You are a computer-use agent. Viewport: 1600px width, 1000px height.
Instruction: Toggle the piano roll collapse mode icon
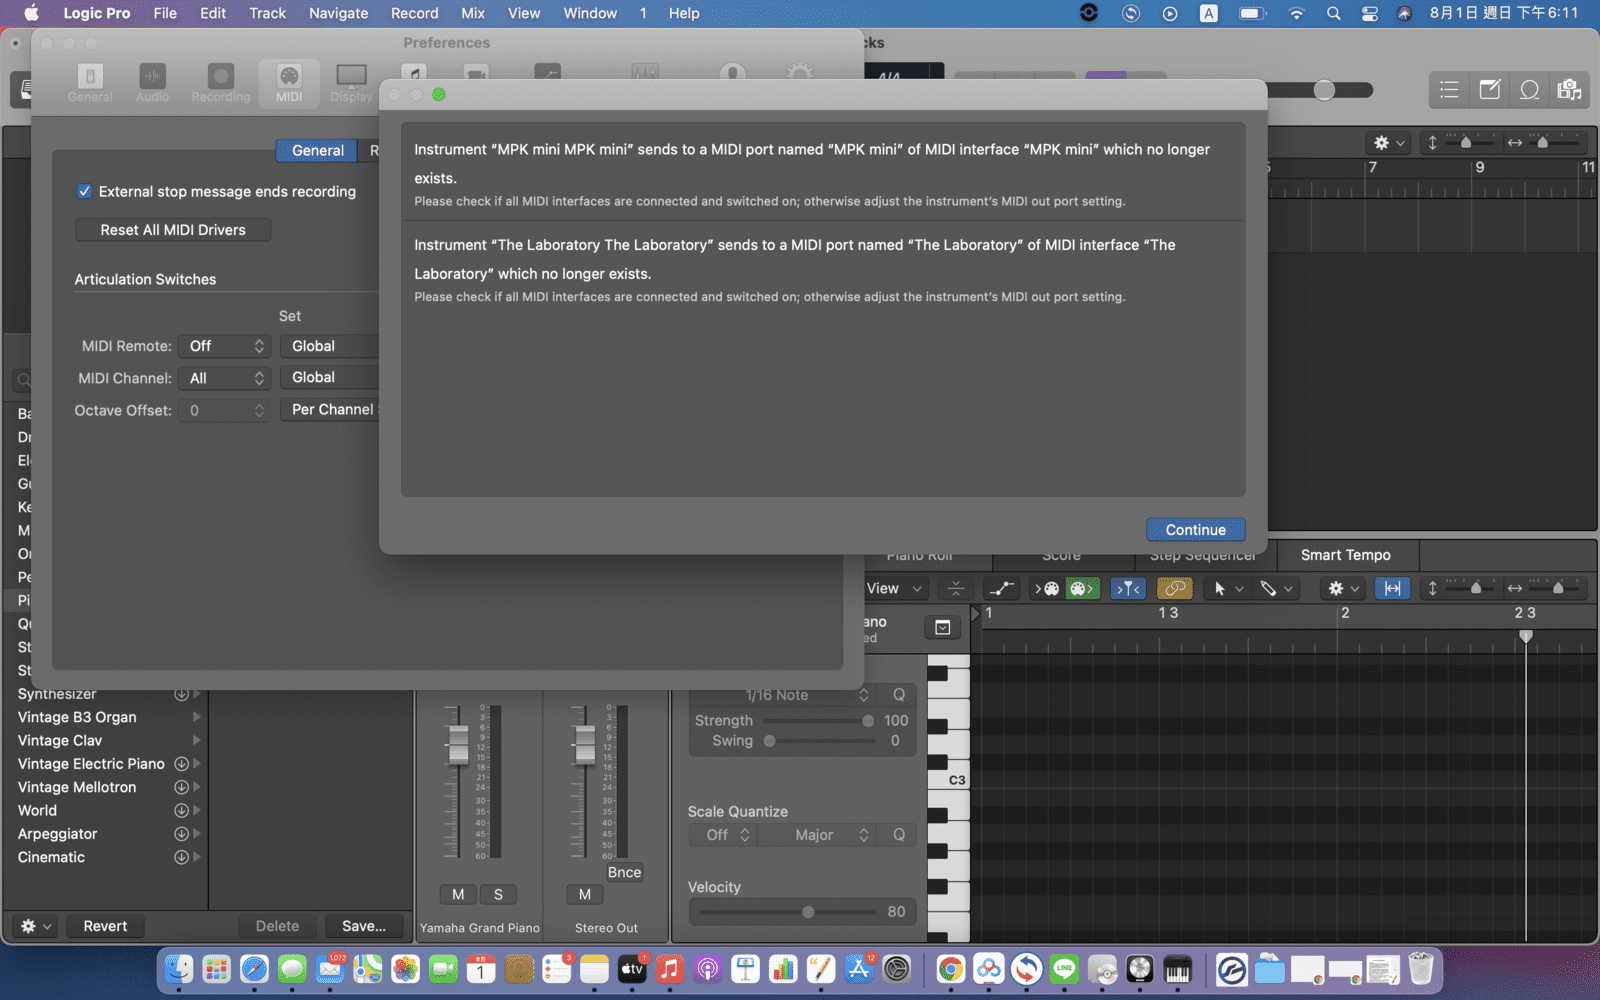[x=956, y=588]
